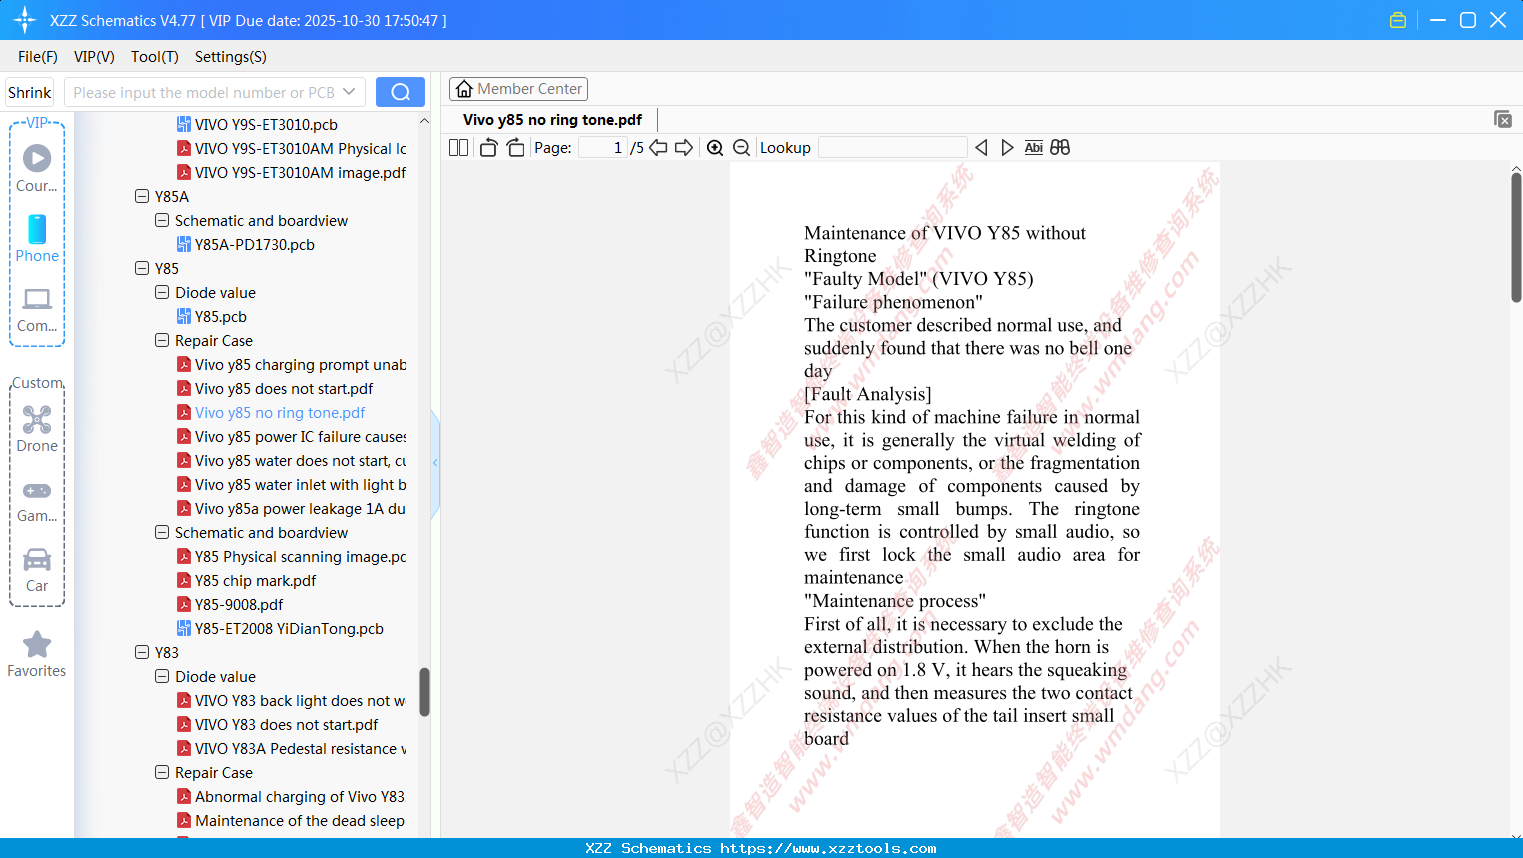1523x858 pixels.
Task: Open Y85 chip mark.pdf
Action: [x=246, y=581]
